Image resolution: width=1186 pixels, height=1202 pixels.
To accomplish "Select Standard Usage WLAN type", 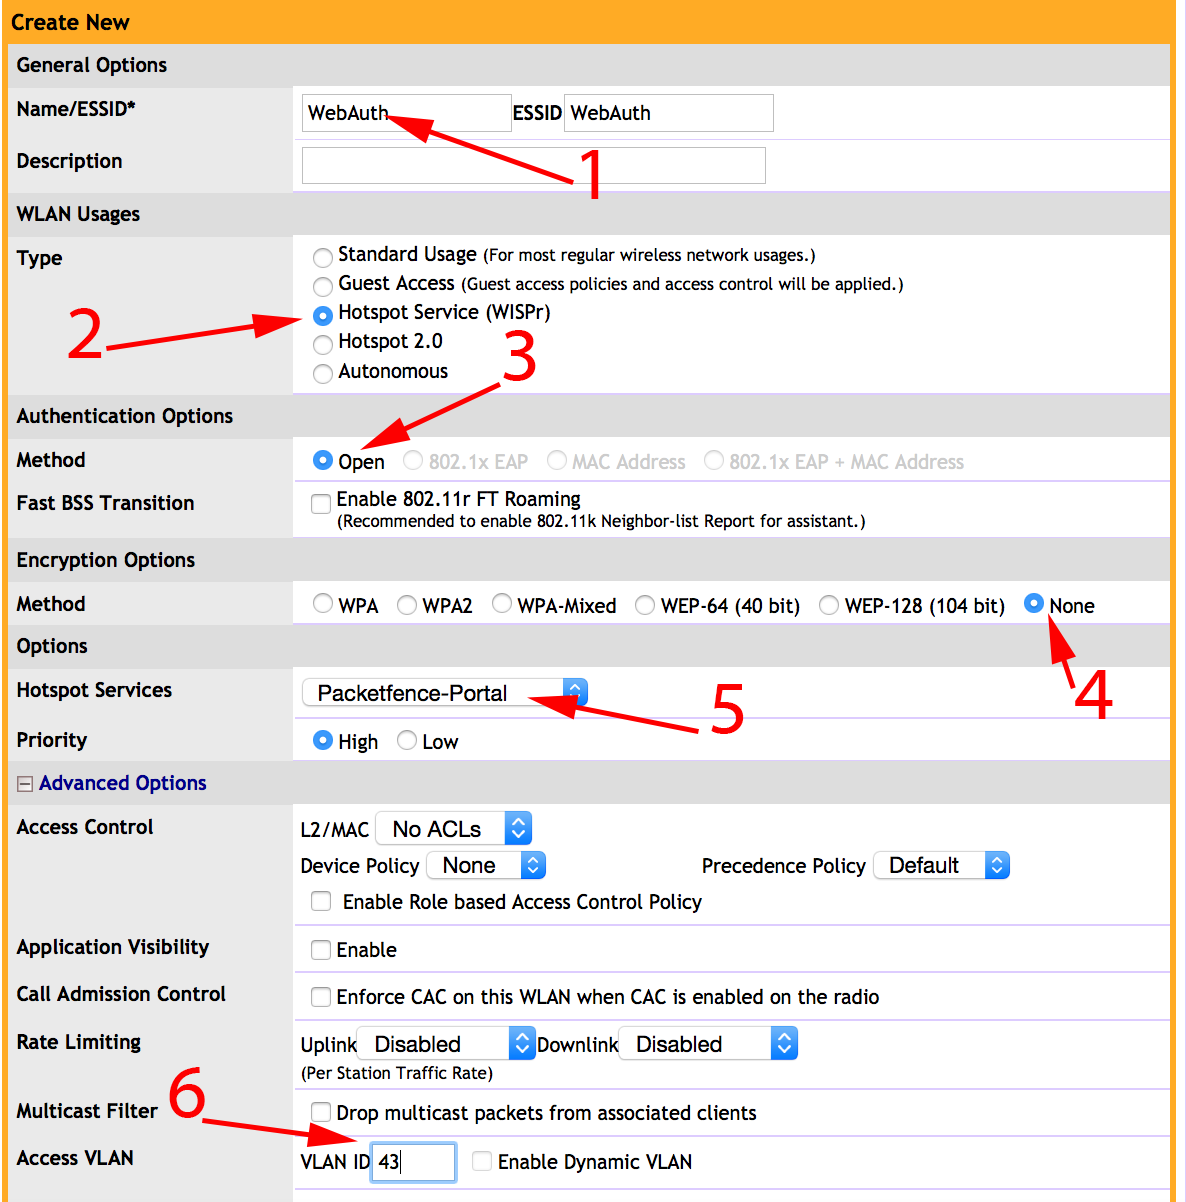I will click(x=322, y=257).
